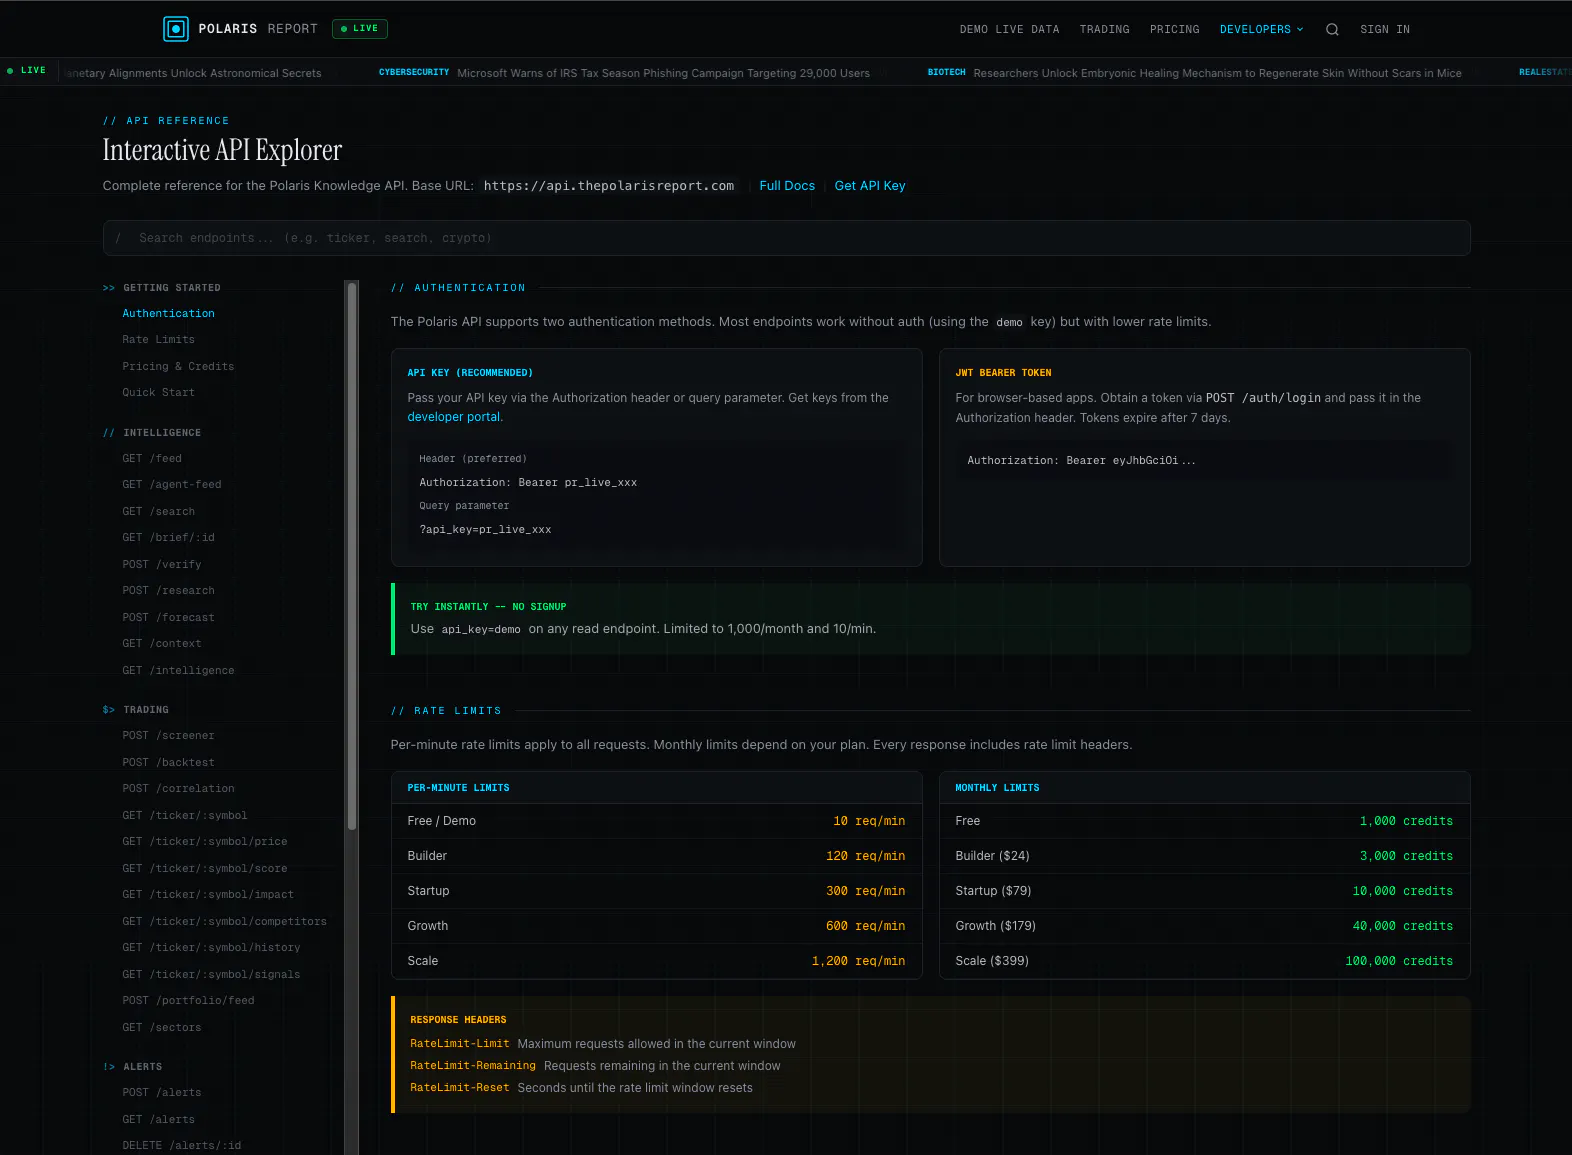Collapse the Trading sidebar section
Viewport: 1572px width, 1155px height.
tap(136, 710)
